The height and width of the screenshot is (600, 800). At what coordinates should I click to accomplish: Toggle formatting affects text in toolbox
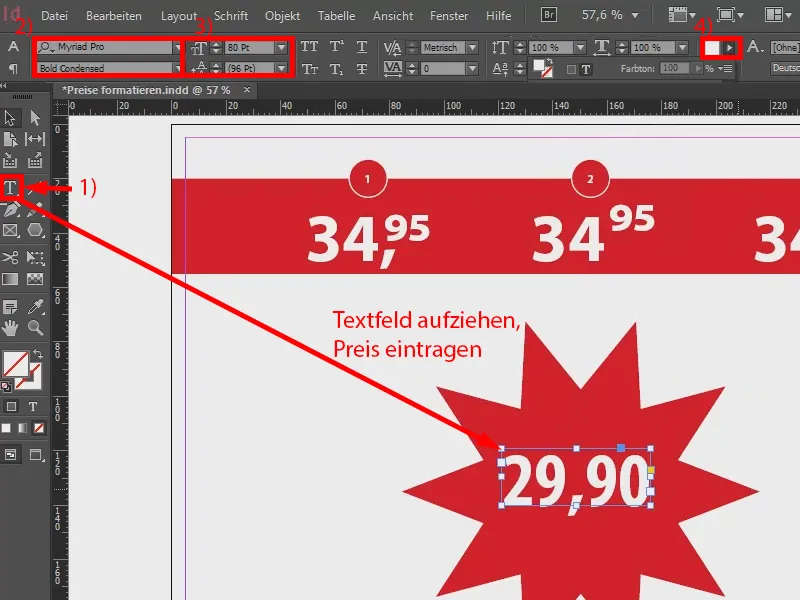pyautogui.click(x=33, y=407)
